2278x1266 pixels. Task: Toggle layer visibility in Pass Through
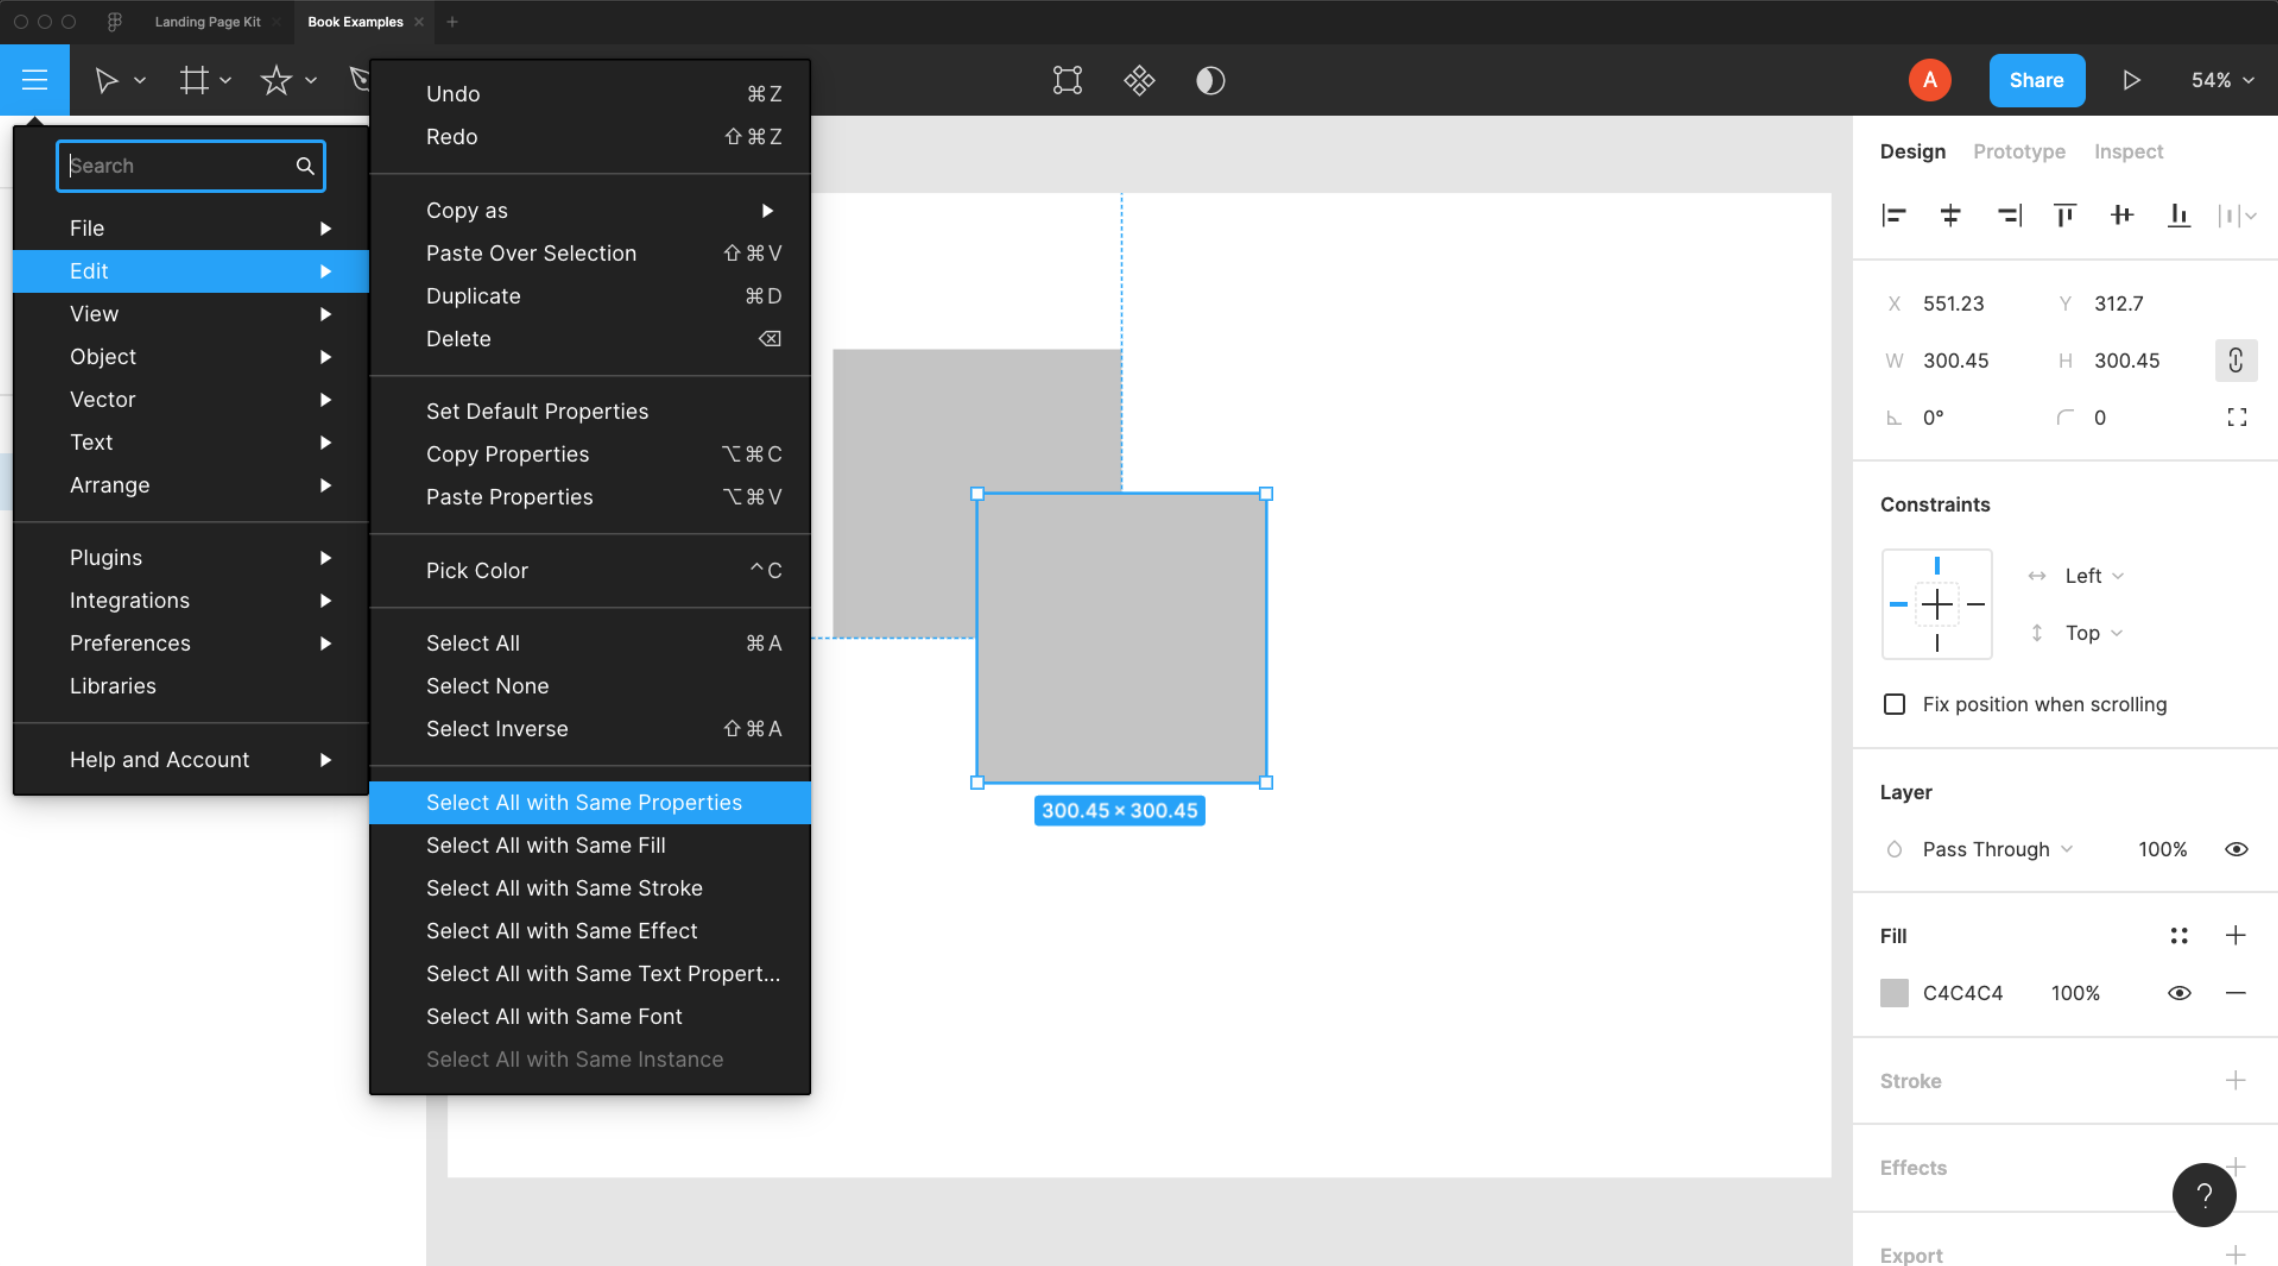click(2239, 848)
